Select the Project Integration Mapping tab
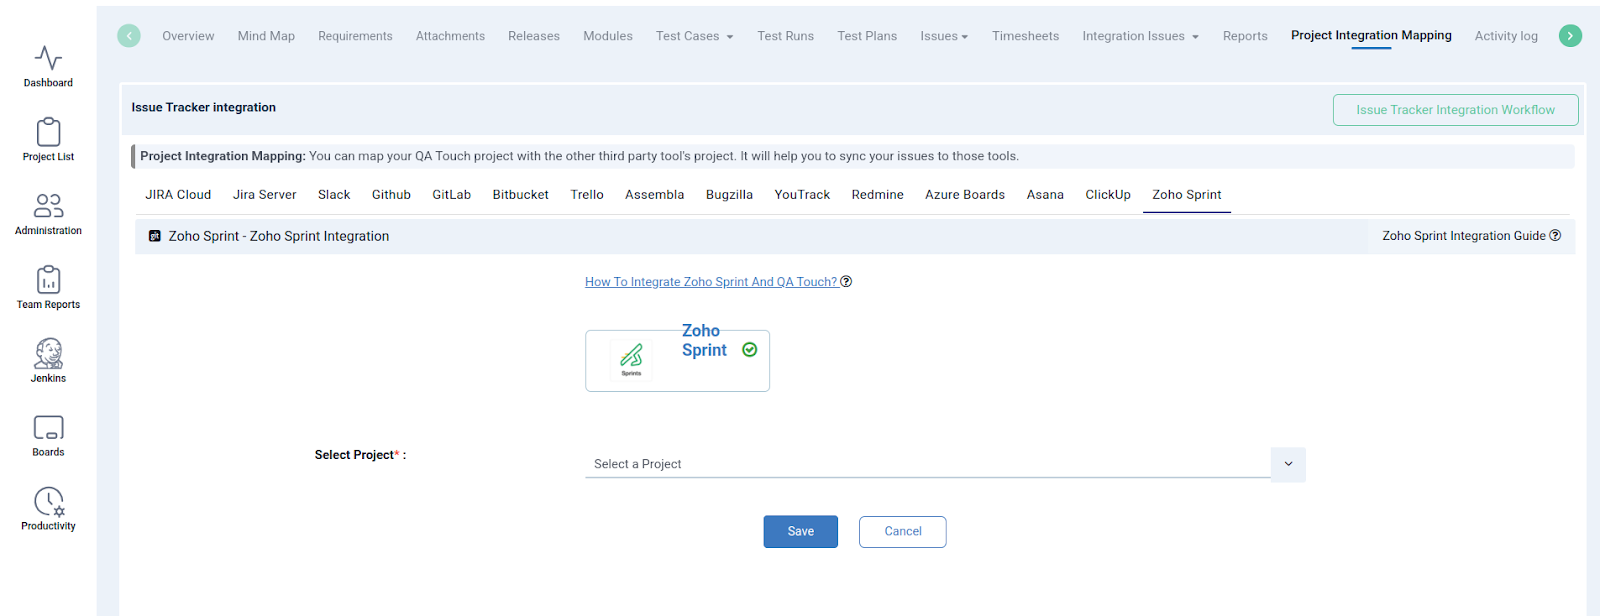 [x=1371, y=35]
